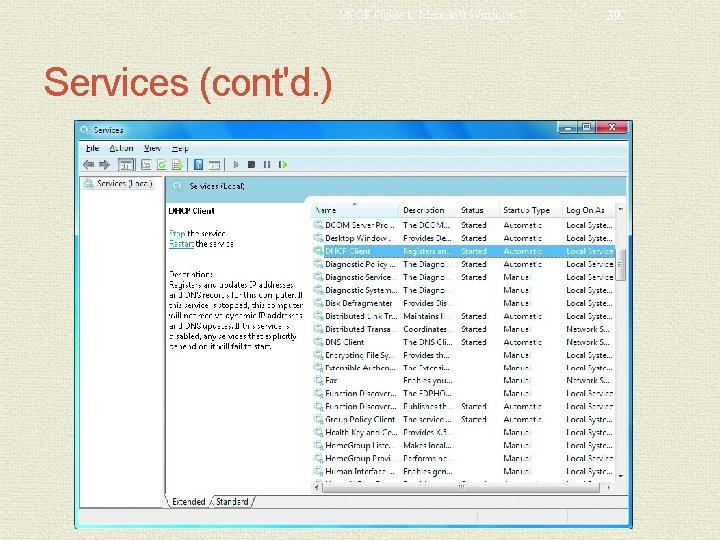Click the Refresh toolbar icon

point(162,164)
